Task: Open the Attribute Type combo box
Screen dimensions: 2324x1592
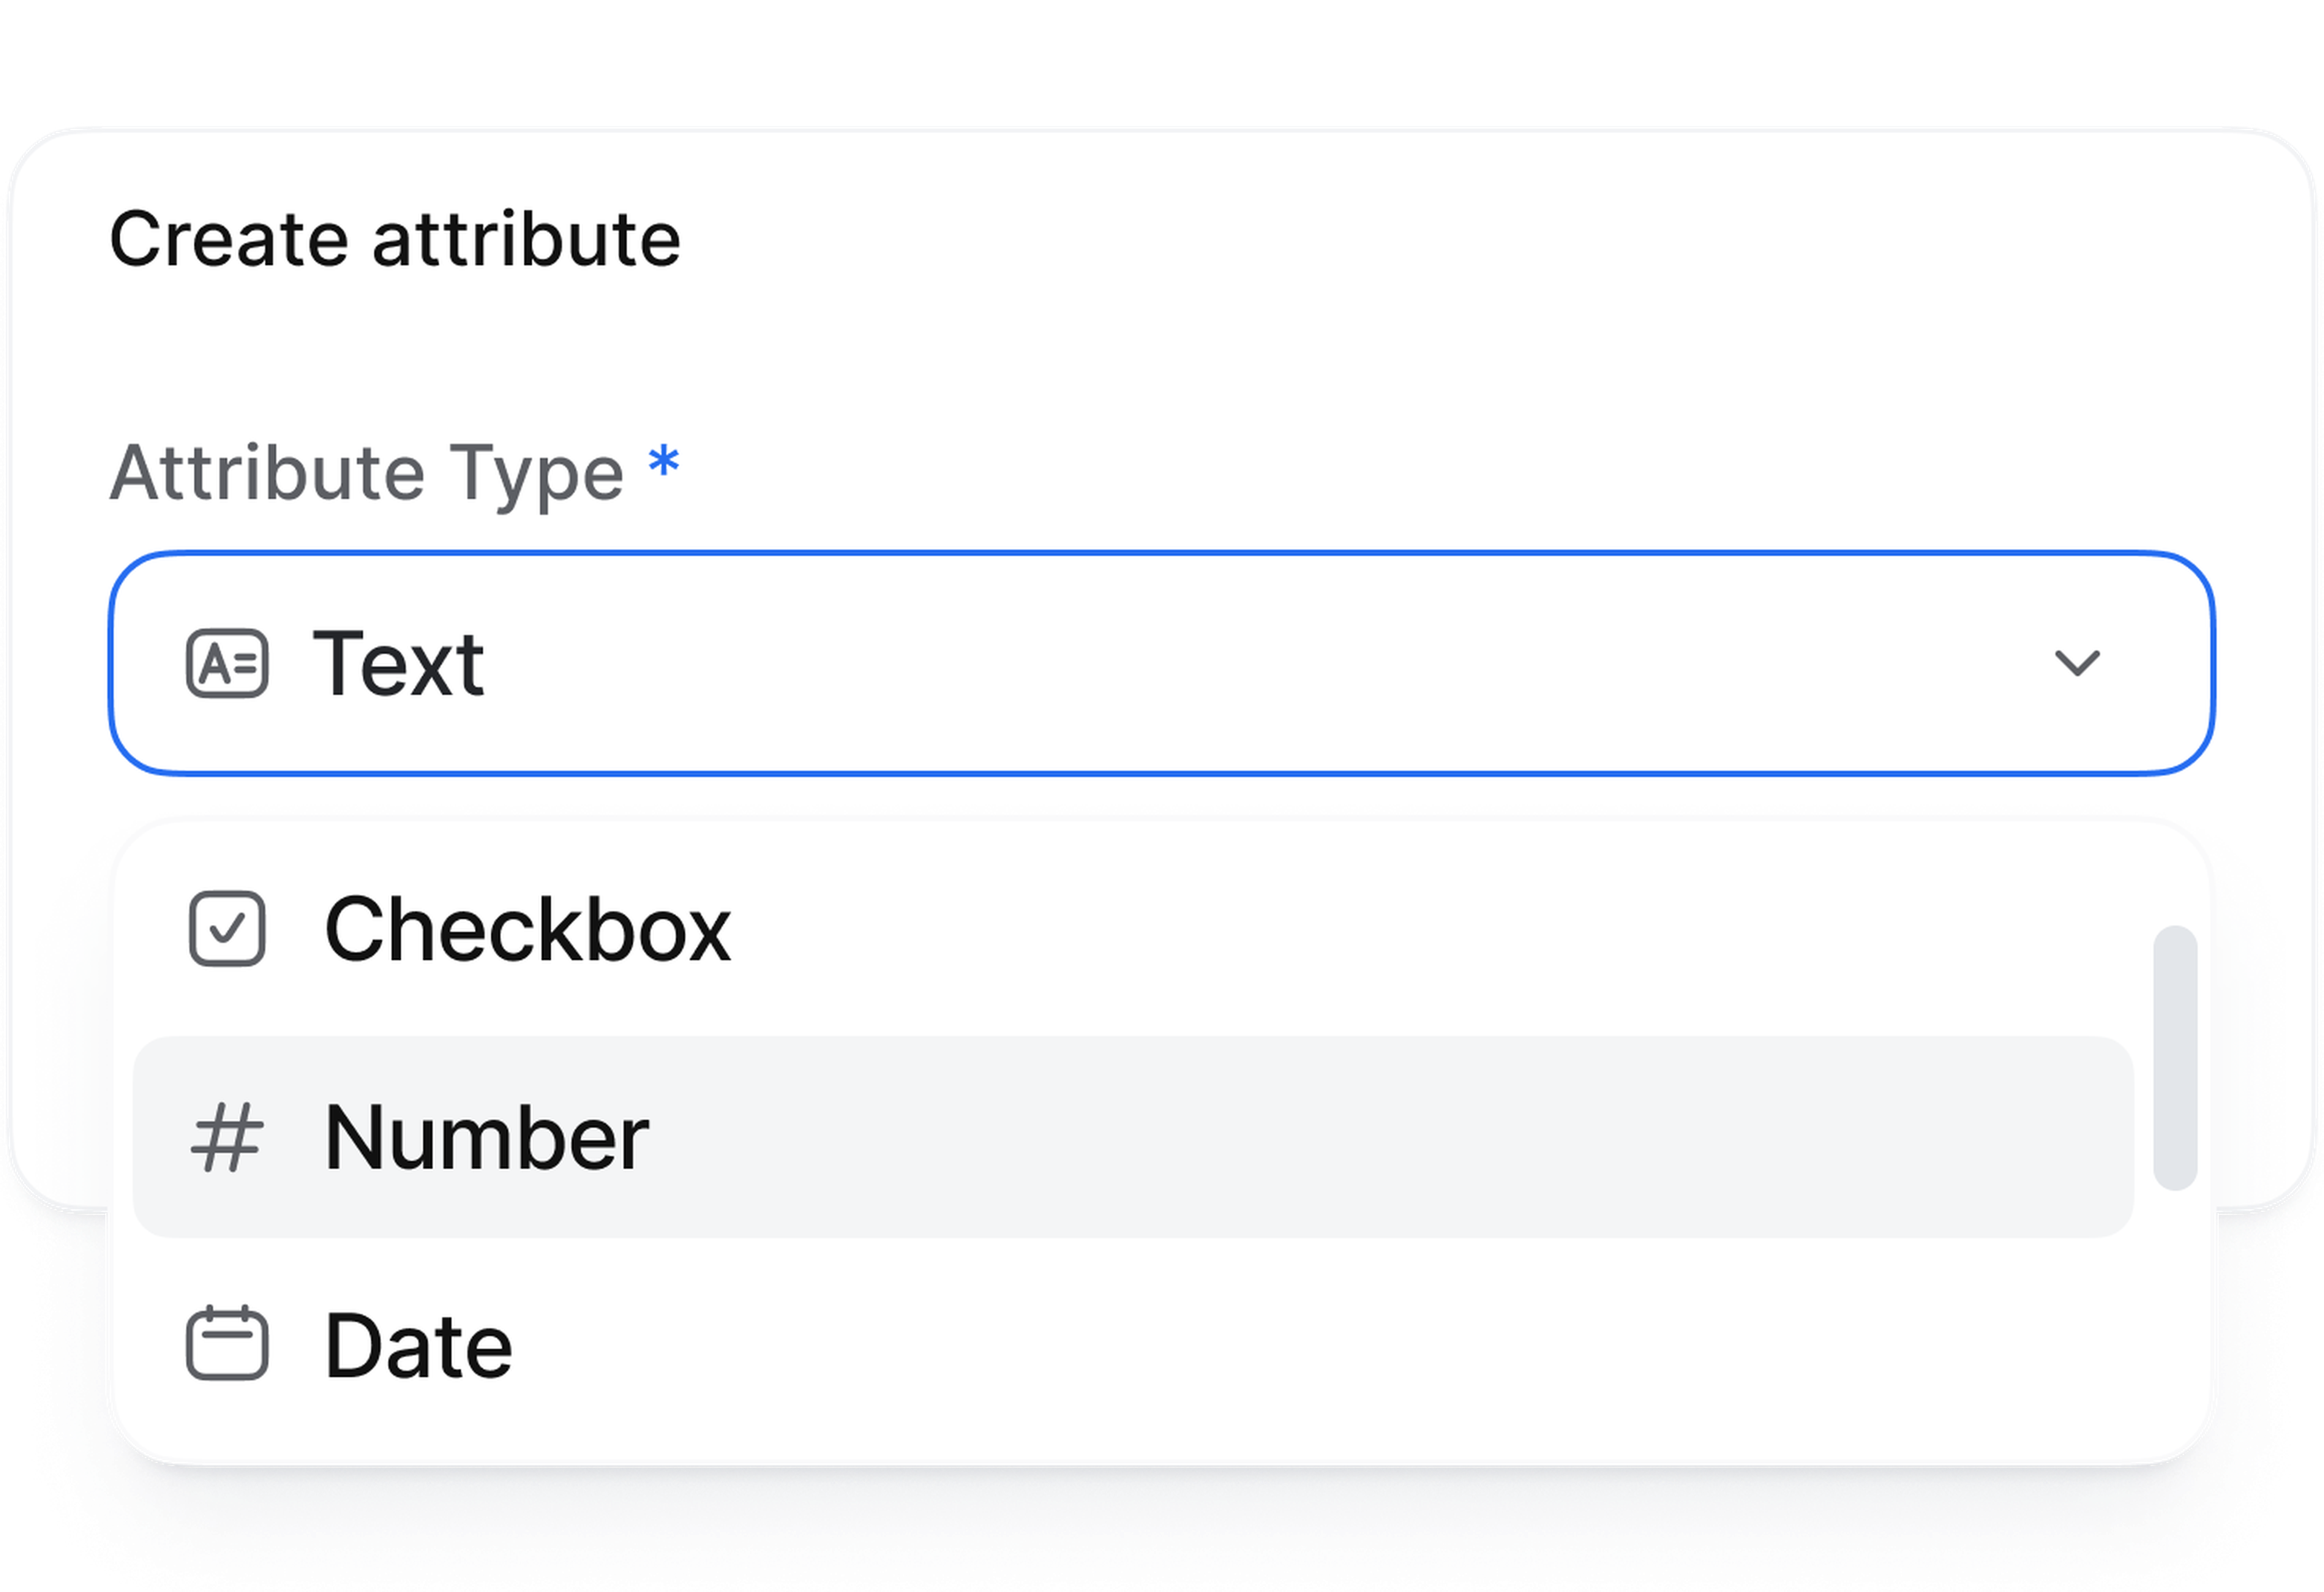Action: 1160,663
